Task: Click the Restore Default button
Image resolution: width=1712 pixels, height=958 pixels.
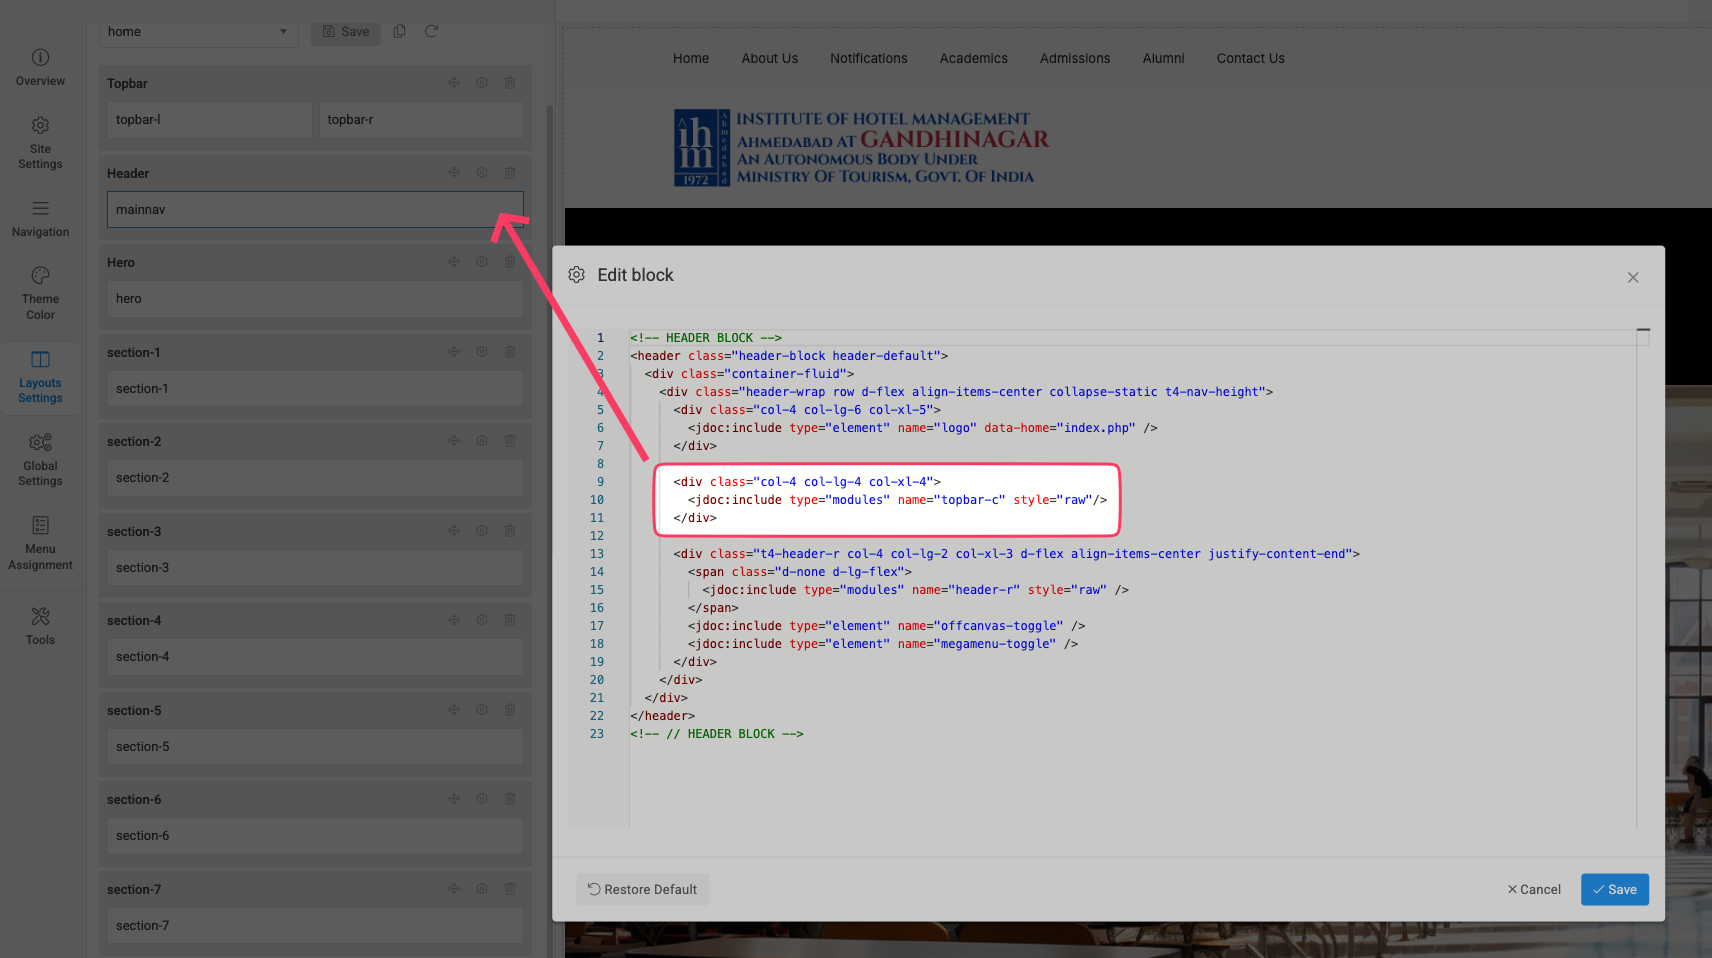Action: pyautogui.click(x=642, y=889)
